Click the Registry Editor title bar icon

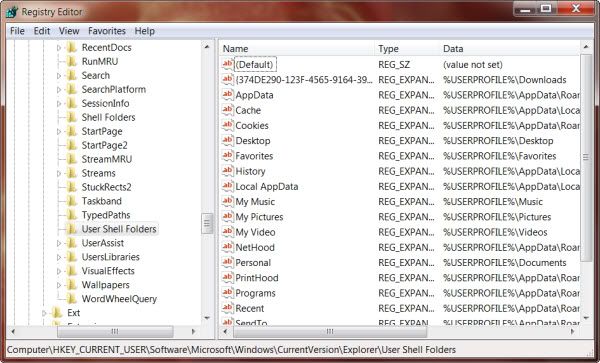[12, 11]
